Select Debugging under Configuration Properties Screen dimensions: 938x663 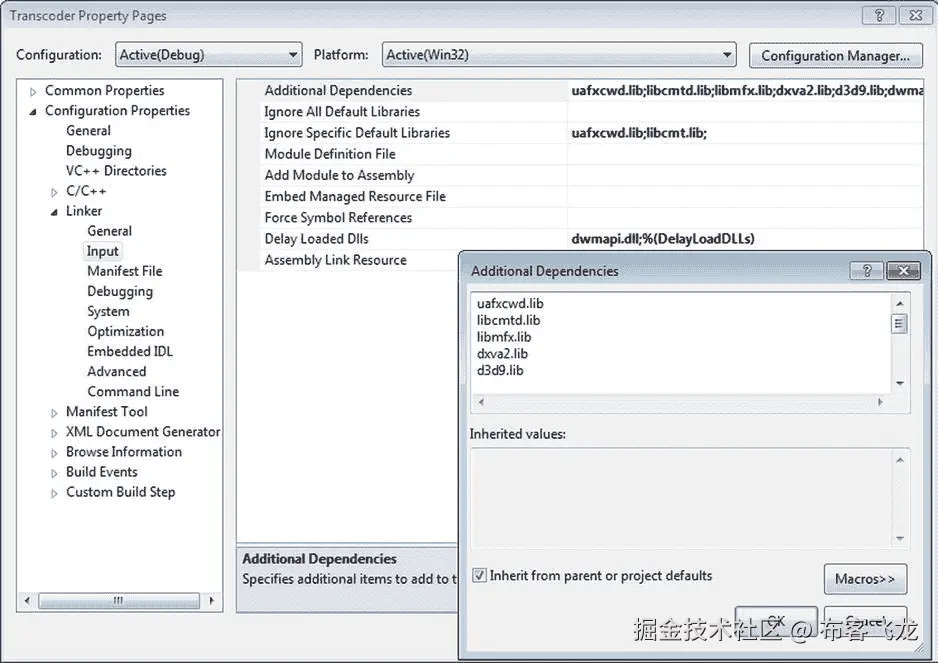click(99, 150)
